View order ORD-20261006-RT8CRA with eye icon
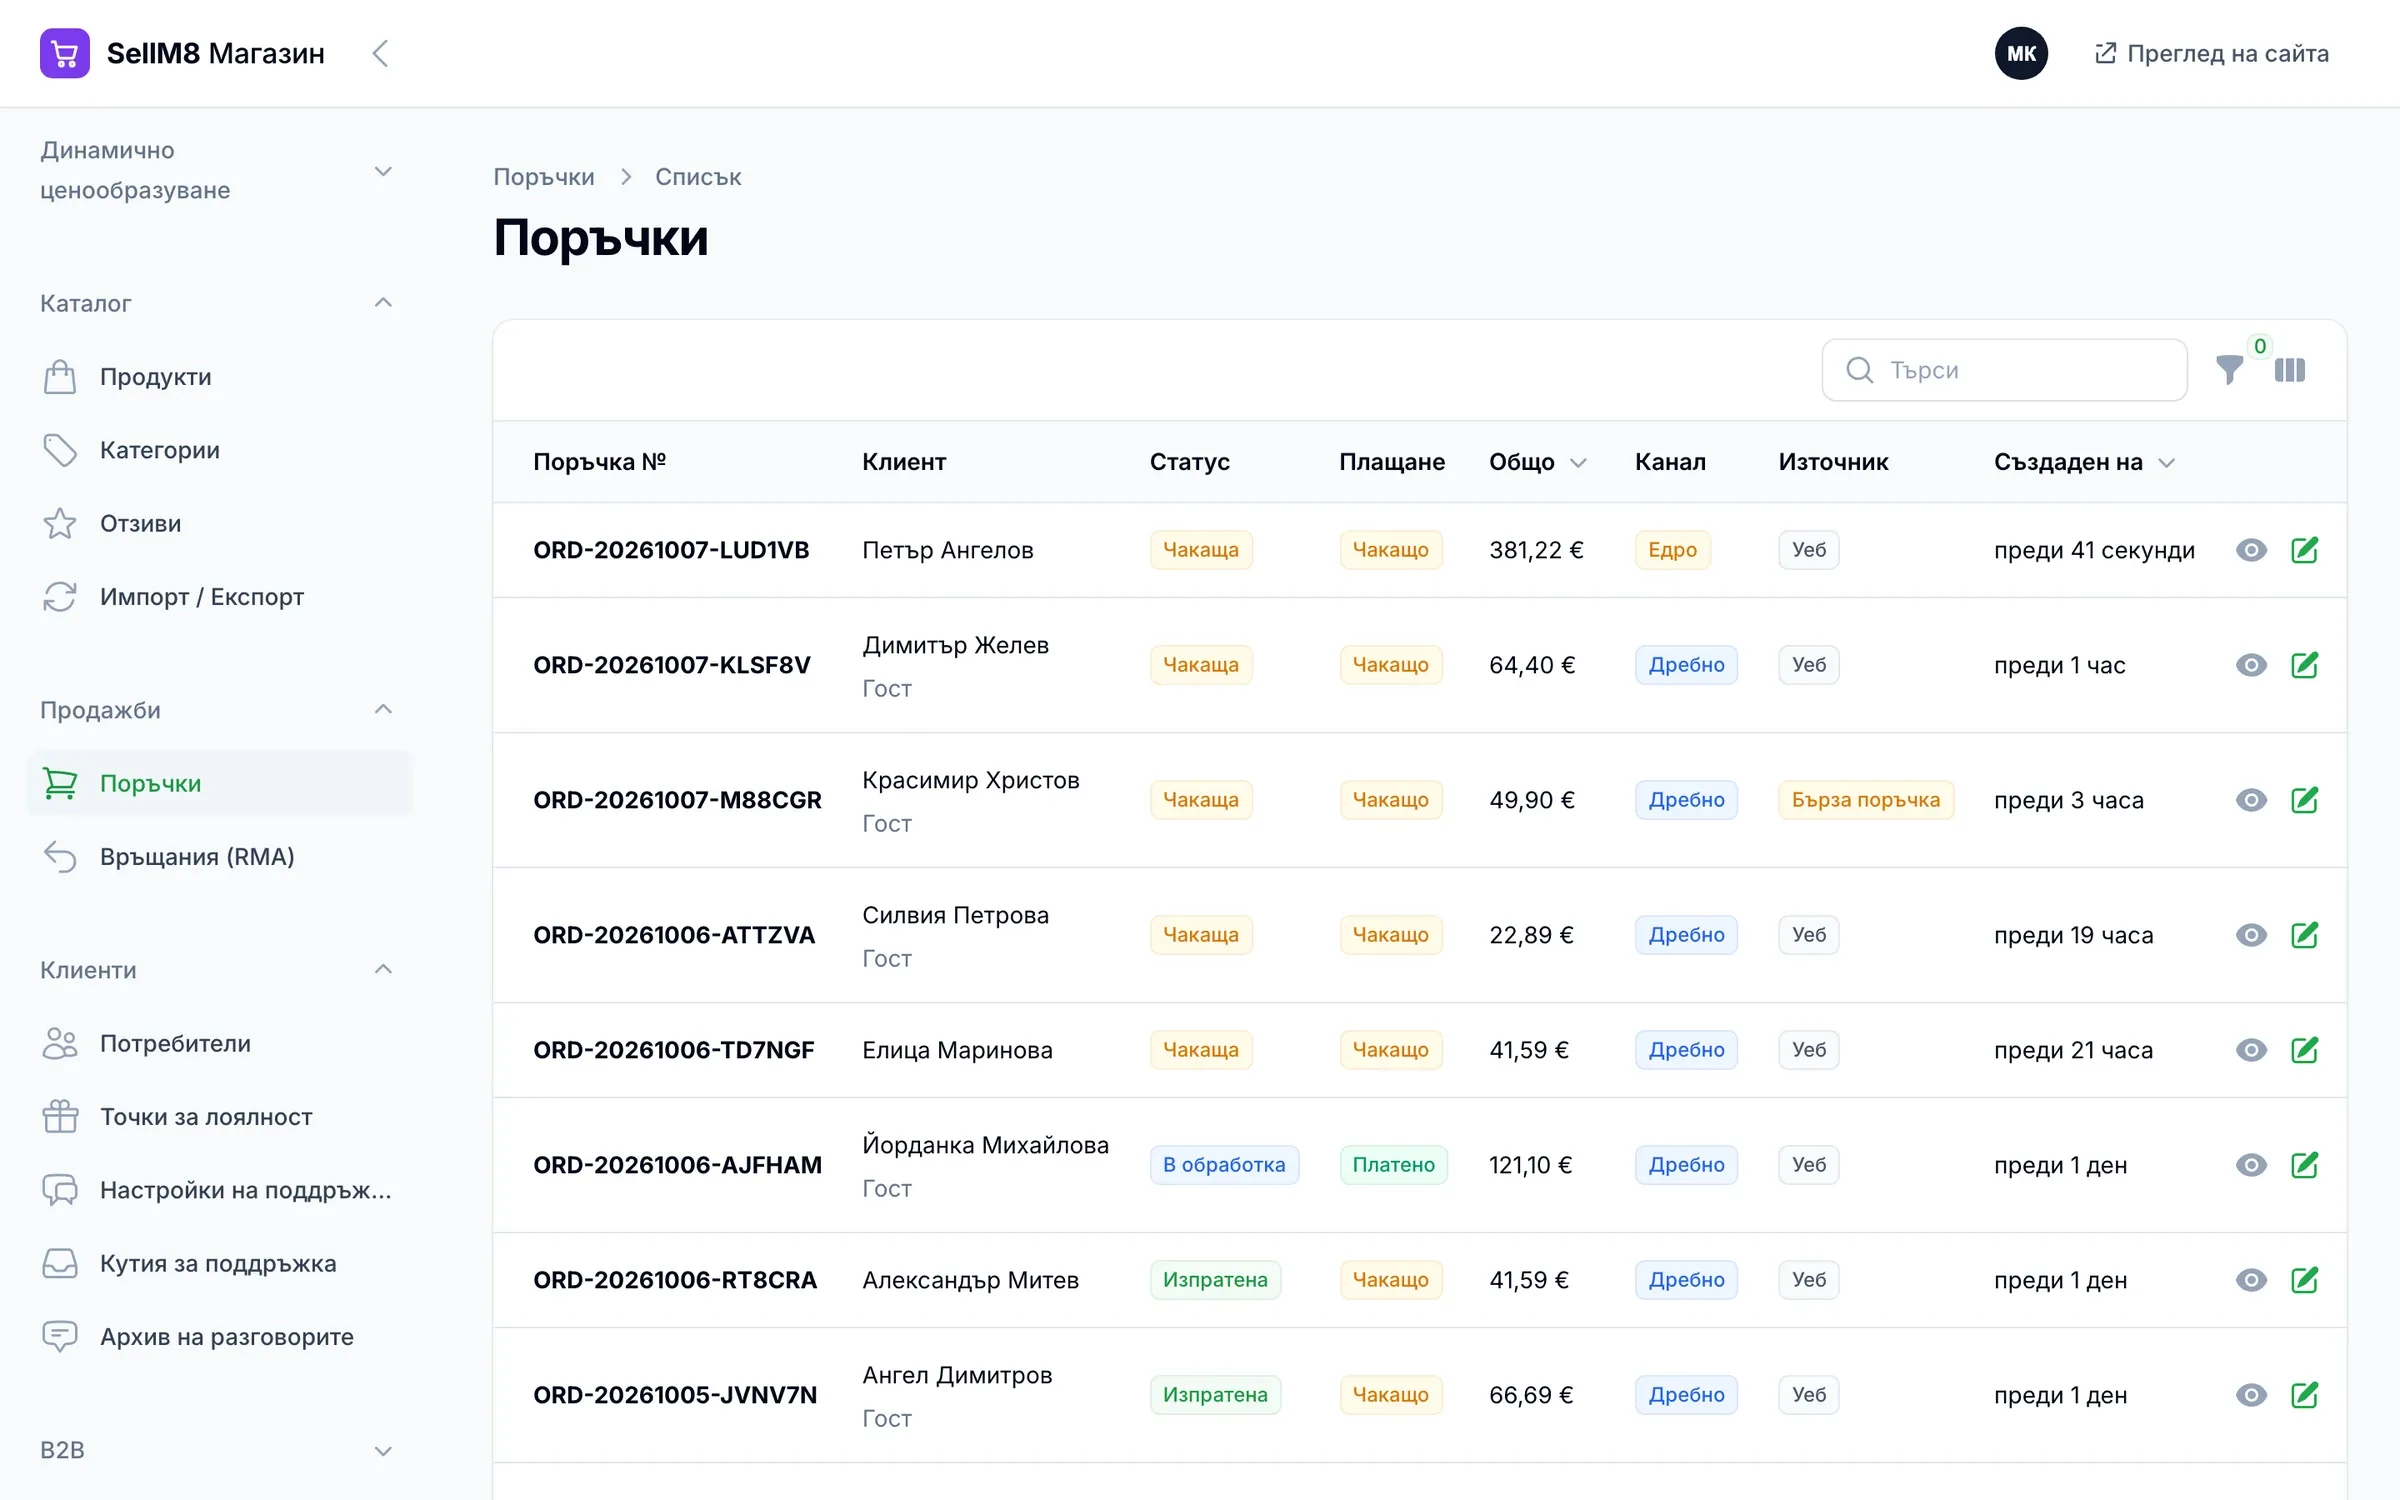The height and width of the screenshot is (1500, 2400). [x=2251, y=1280]
